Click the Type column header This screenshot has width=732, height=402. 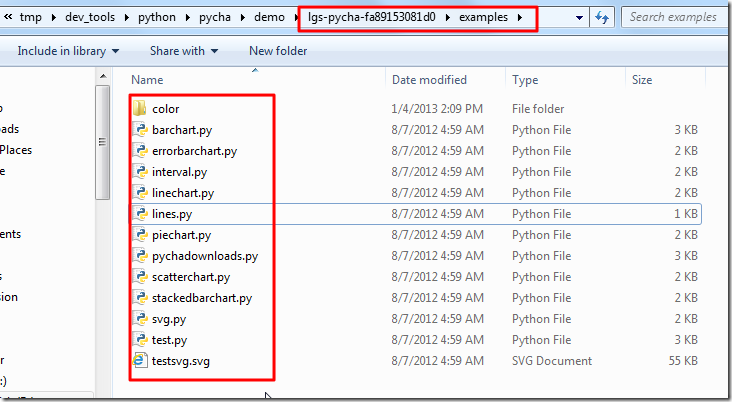pyautogui.click(x=526, y=80)
